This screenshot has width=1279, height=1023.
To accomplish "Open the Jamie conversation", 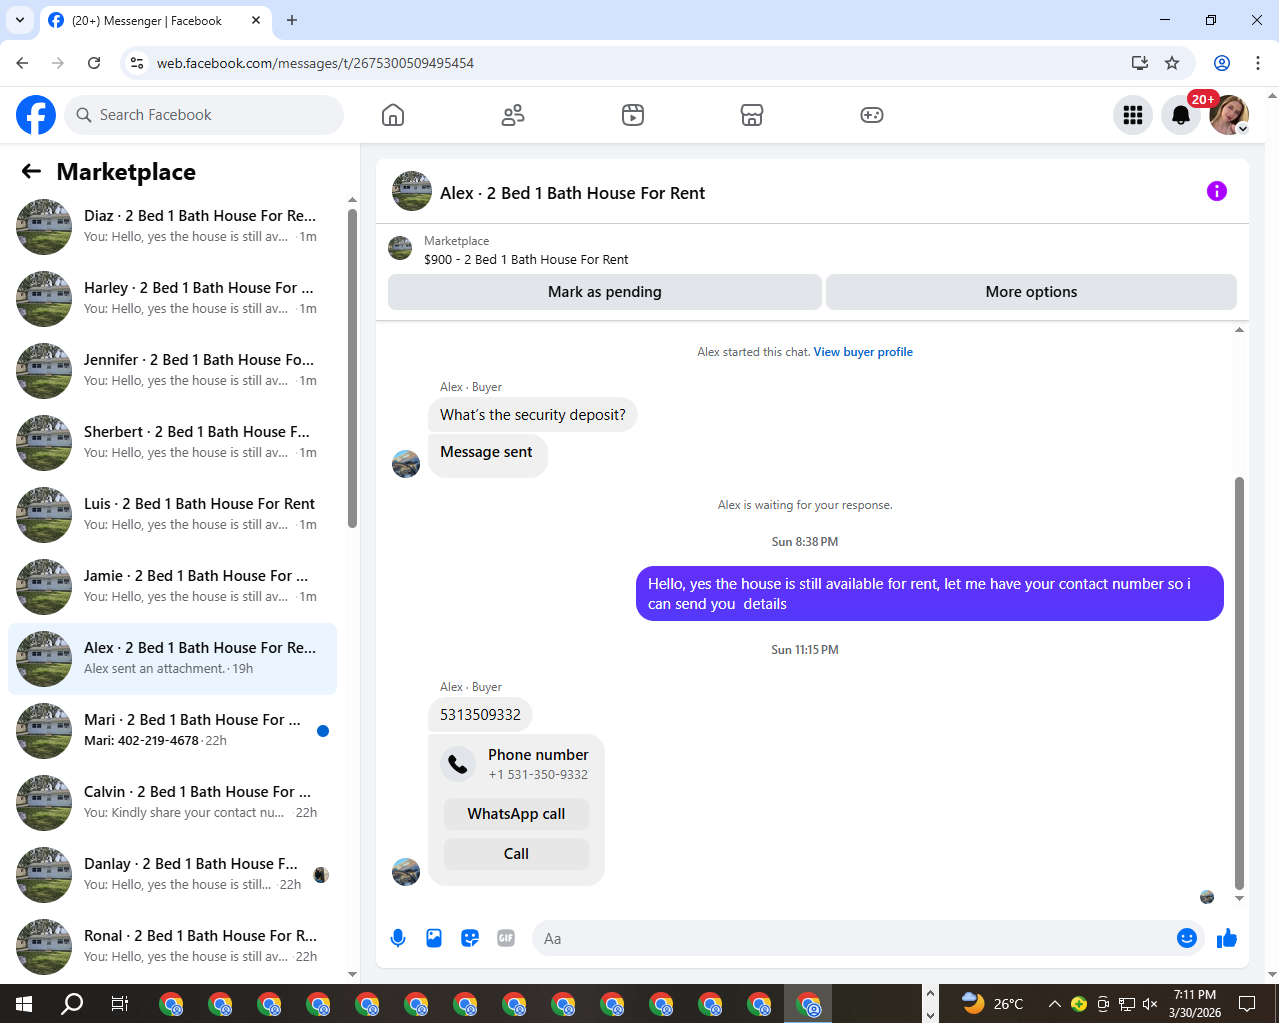I will click(172, 587).
